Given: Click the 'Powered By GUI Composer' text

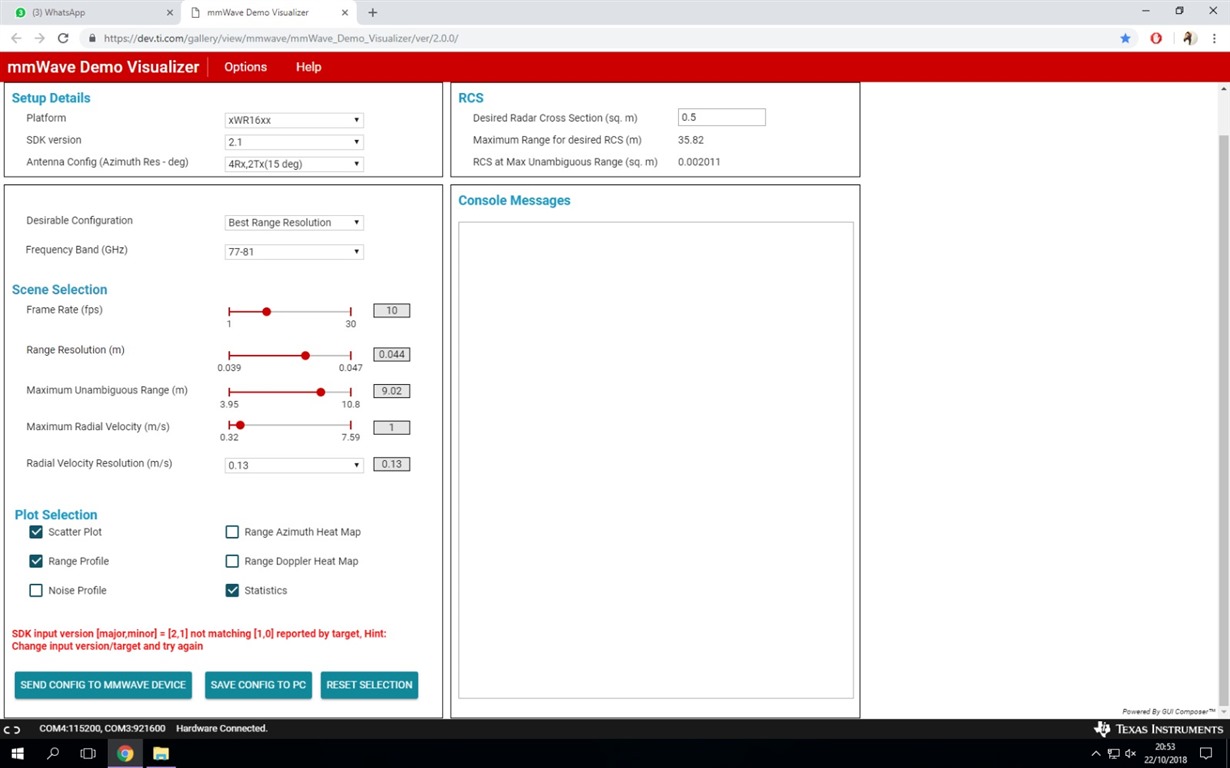Looking at the screenshot, I should tap(1168, 712).
